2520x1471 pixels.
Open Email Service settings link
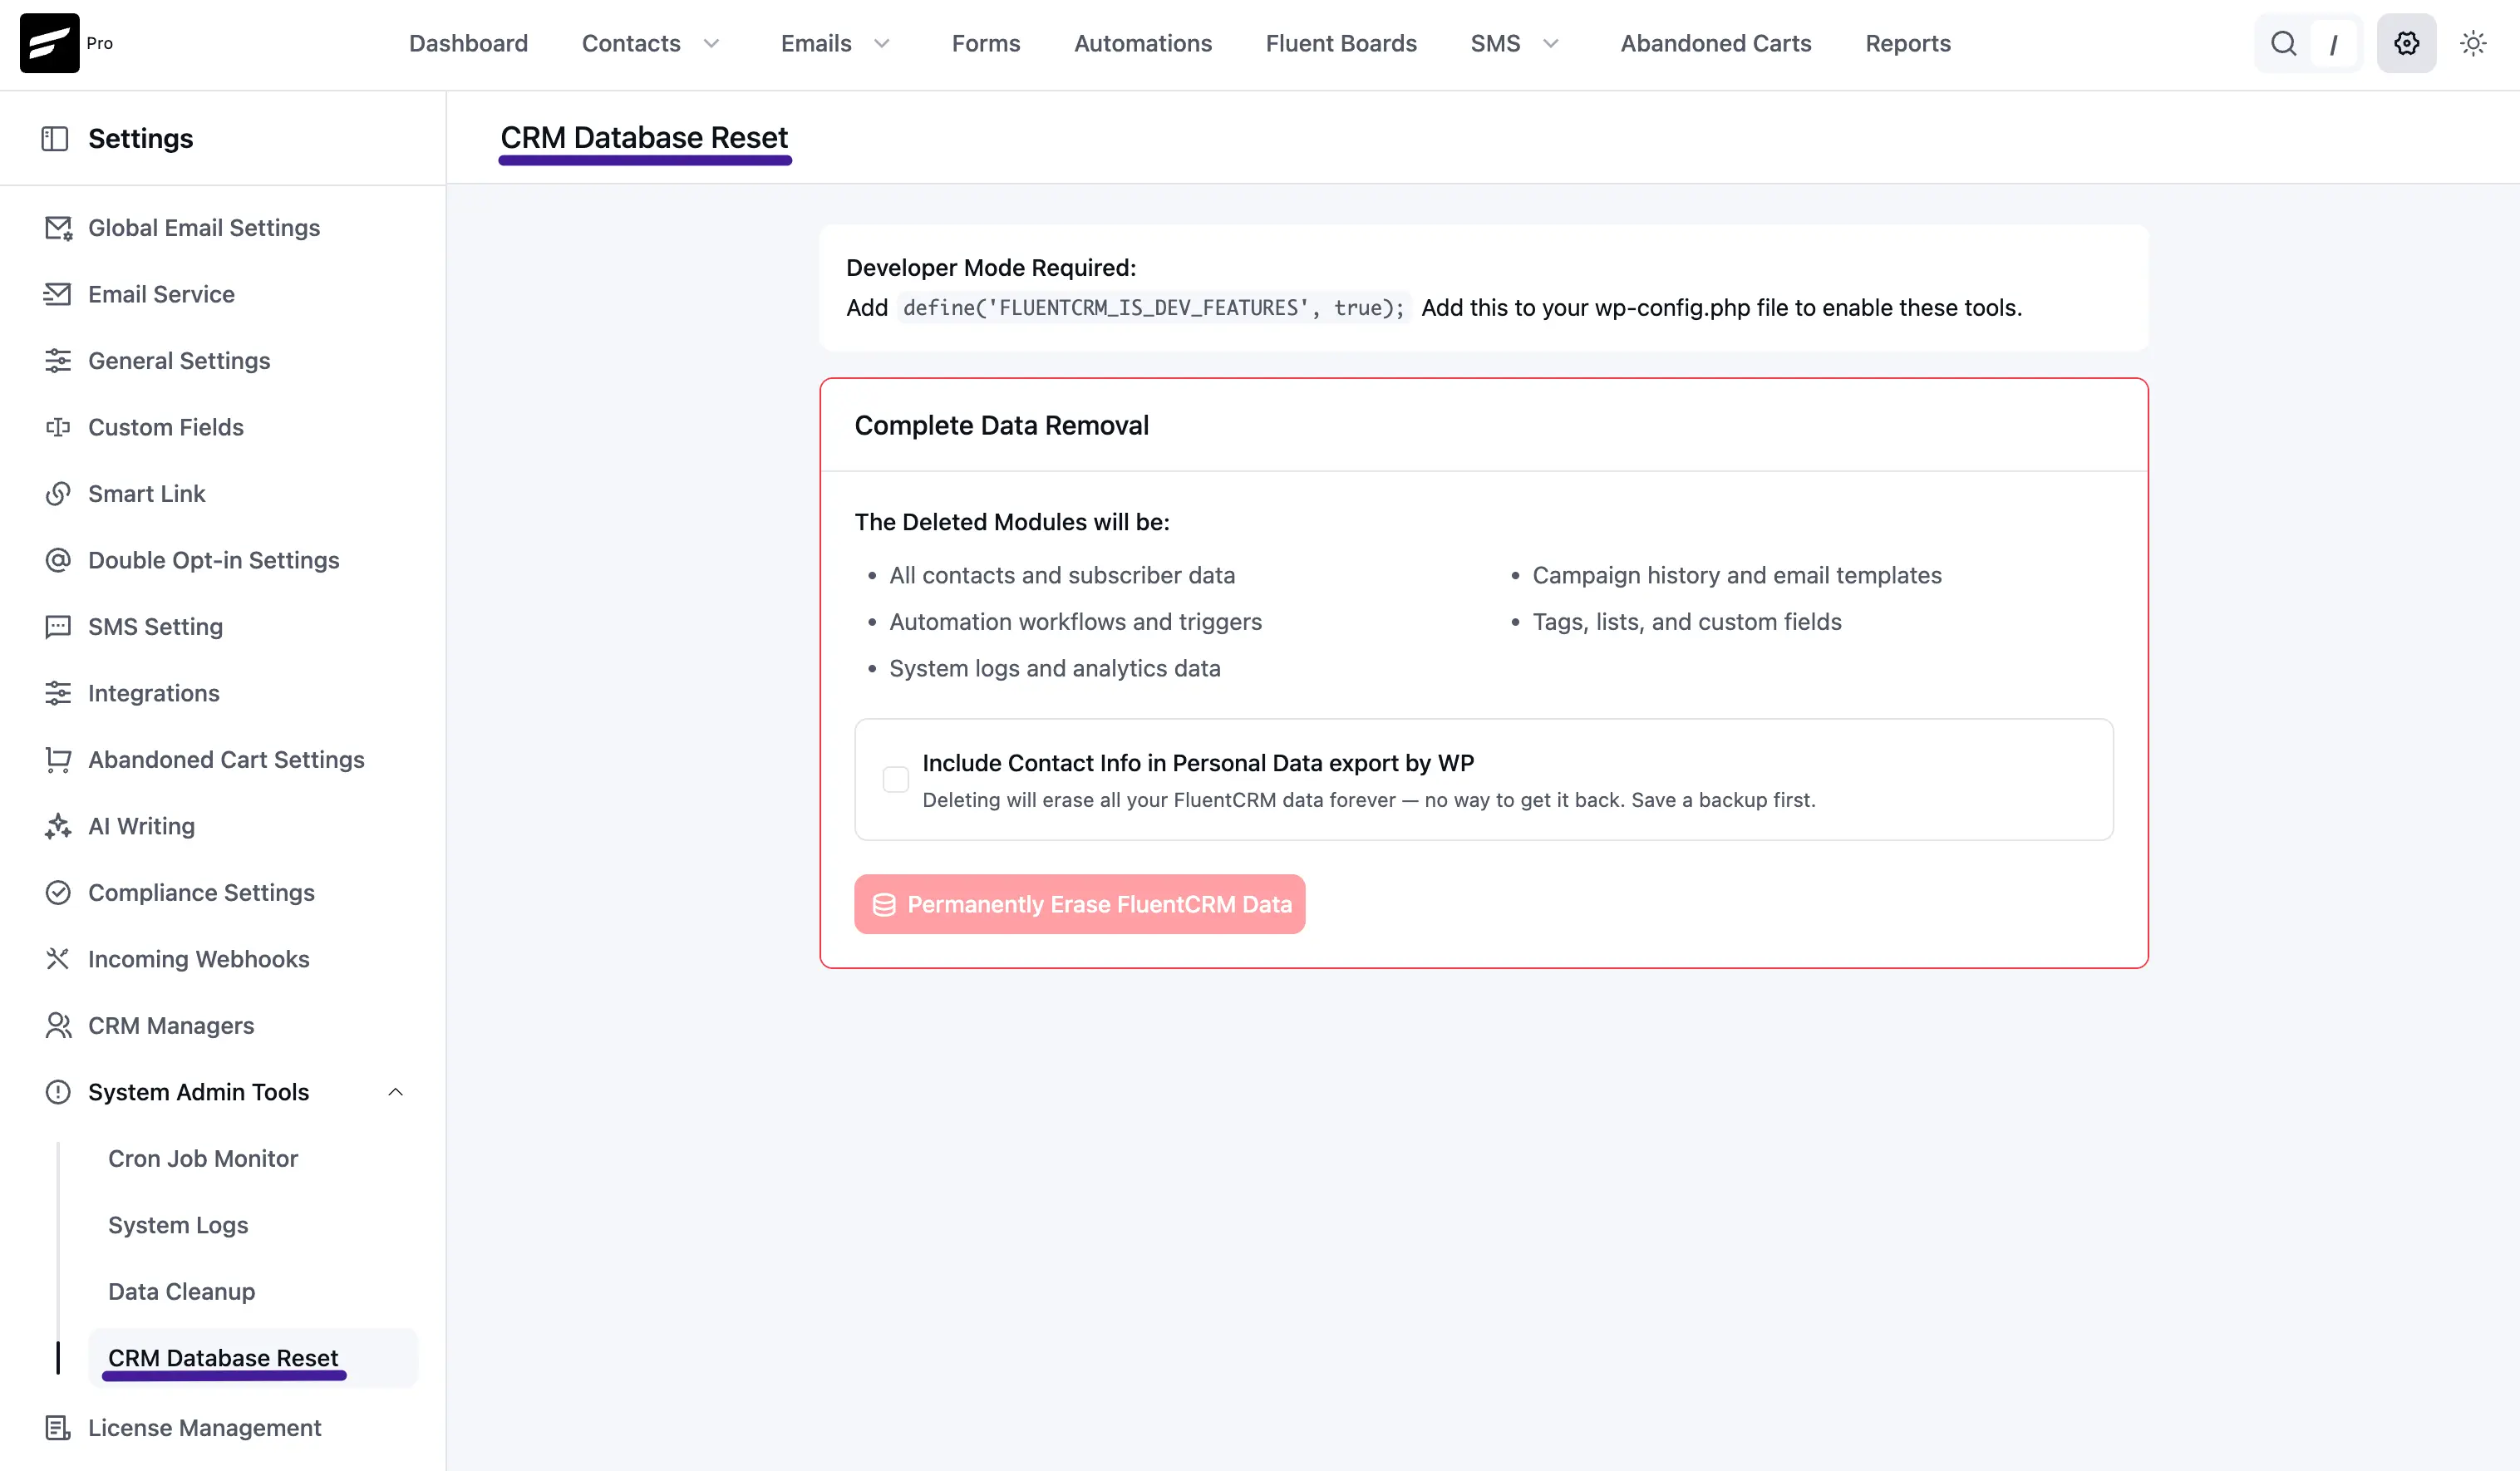(161, 294)
